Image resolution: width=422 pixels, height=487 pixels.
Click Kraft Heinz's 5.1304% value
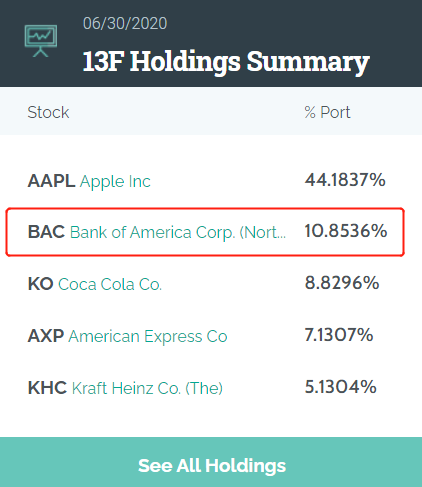click(x=341, y=387)
